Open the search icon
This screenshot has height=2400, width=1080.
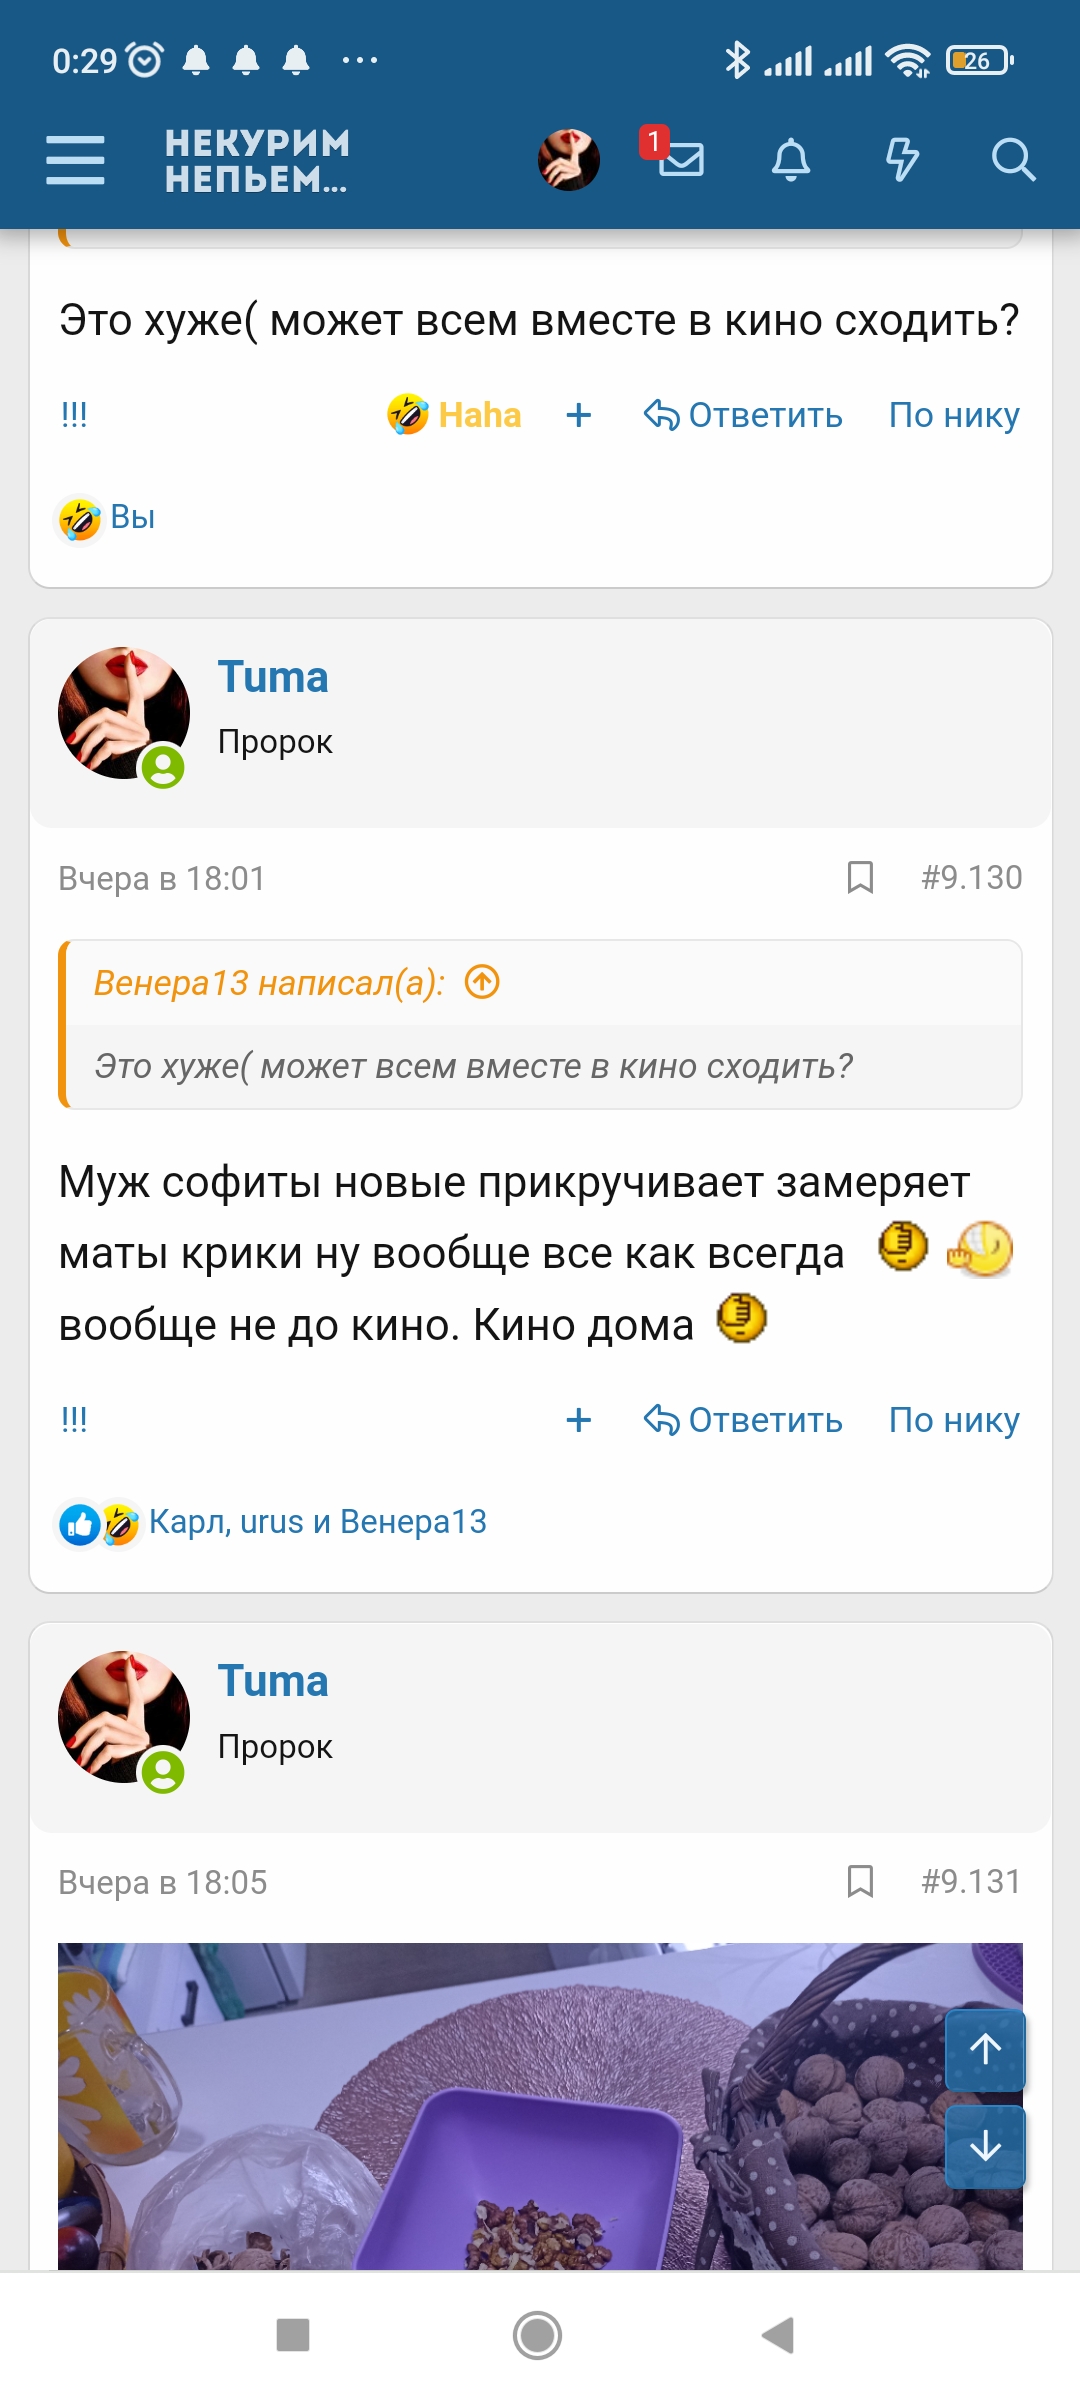point(1013,160)
